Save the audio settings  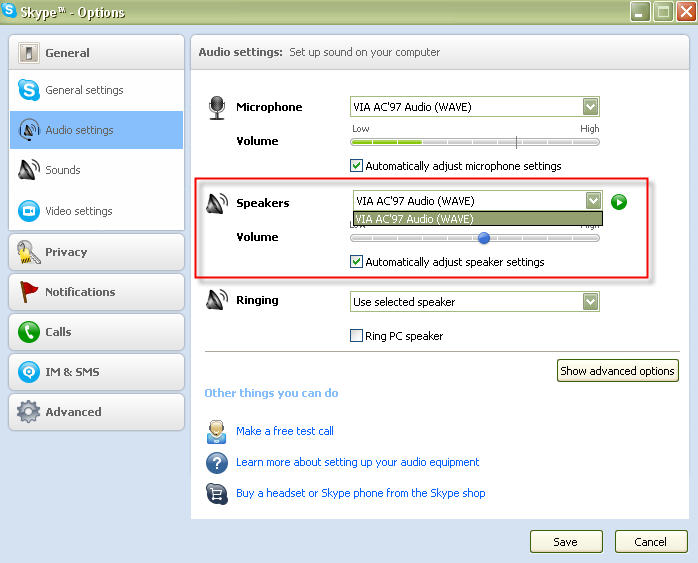coord(566,542)
